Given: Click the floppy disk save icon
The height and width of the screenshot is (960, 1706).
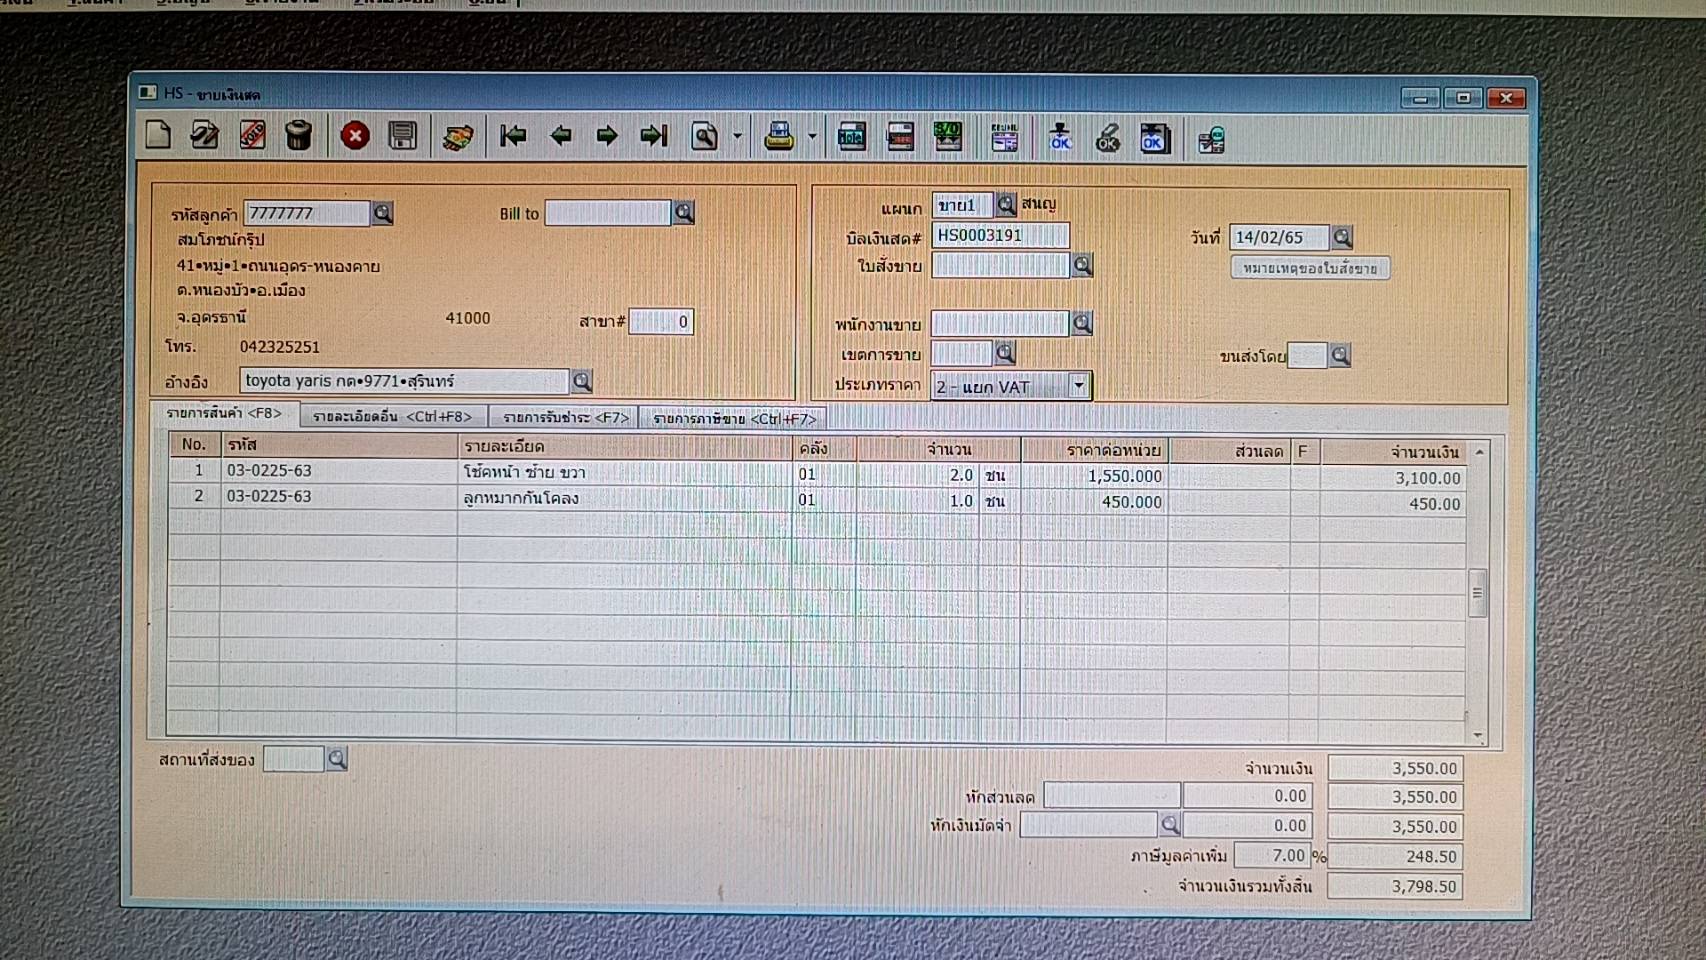Looking at the screenshot, I should click(403, 135).
